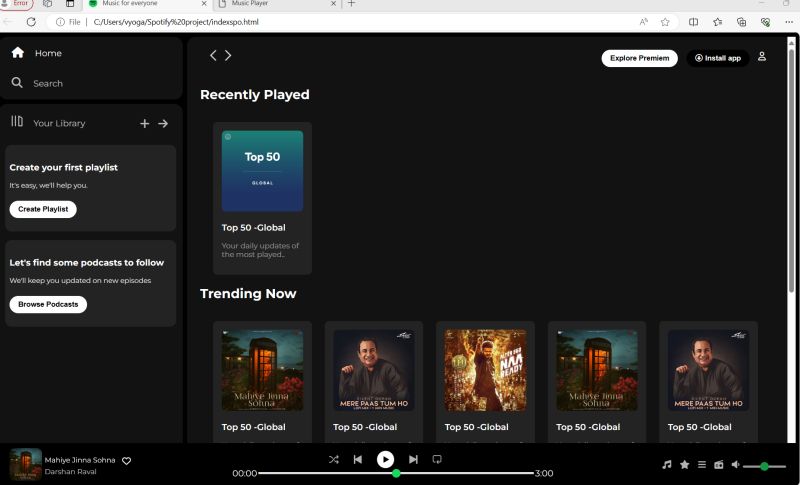Viewport: 800px width, 485px height.
Task: Seek on the song progress bar
Action: [x=396, y=473]
